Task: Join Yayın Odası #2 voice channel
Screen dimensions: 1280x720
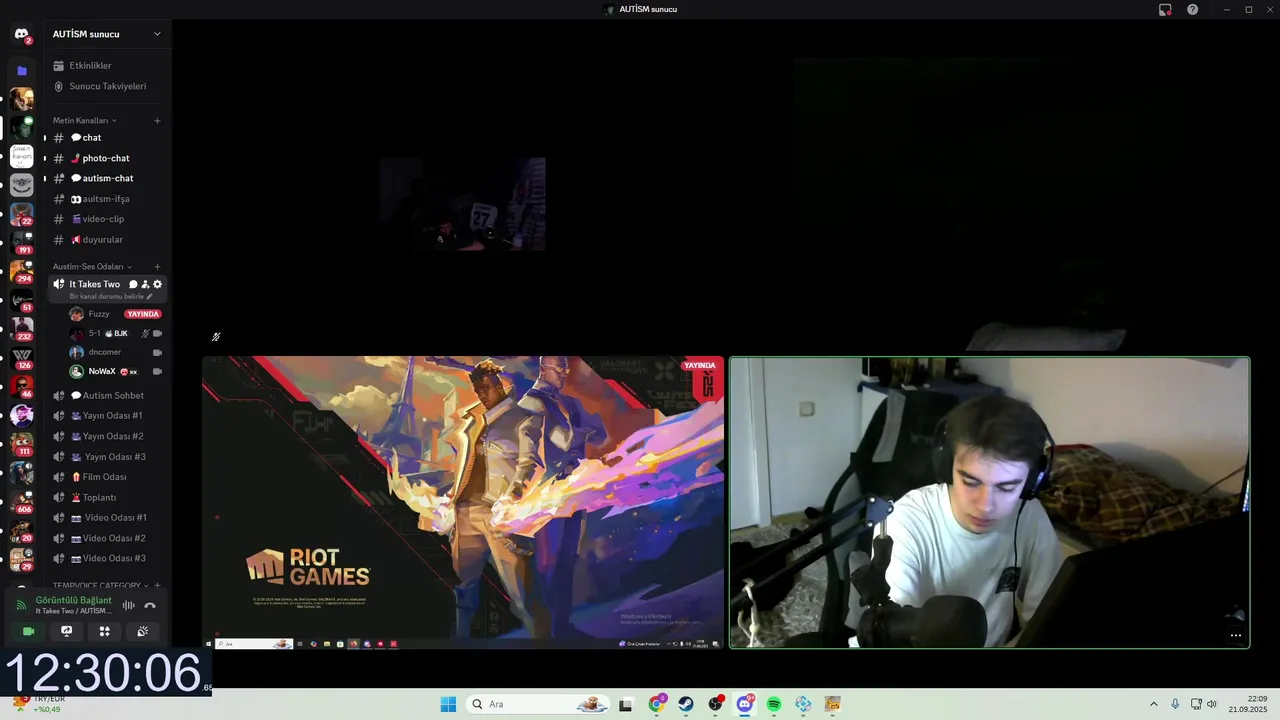Action: [107, 436]
